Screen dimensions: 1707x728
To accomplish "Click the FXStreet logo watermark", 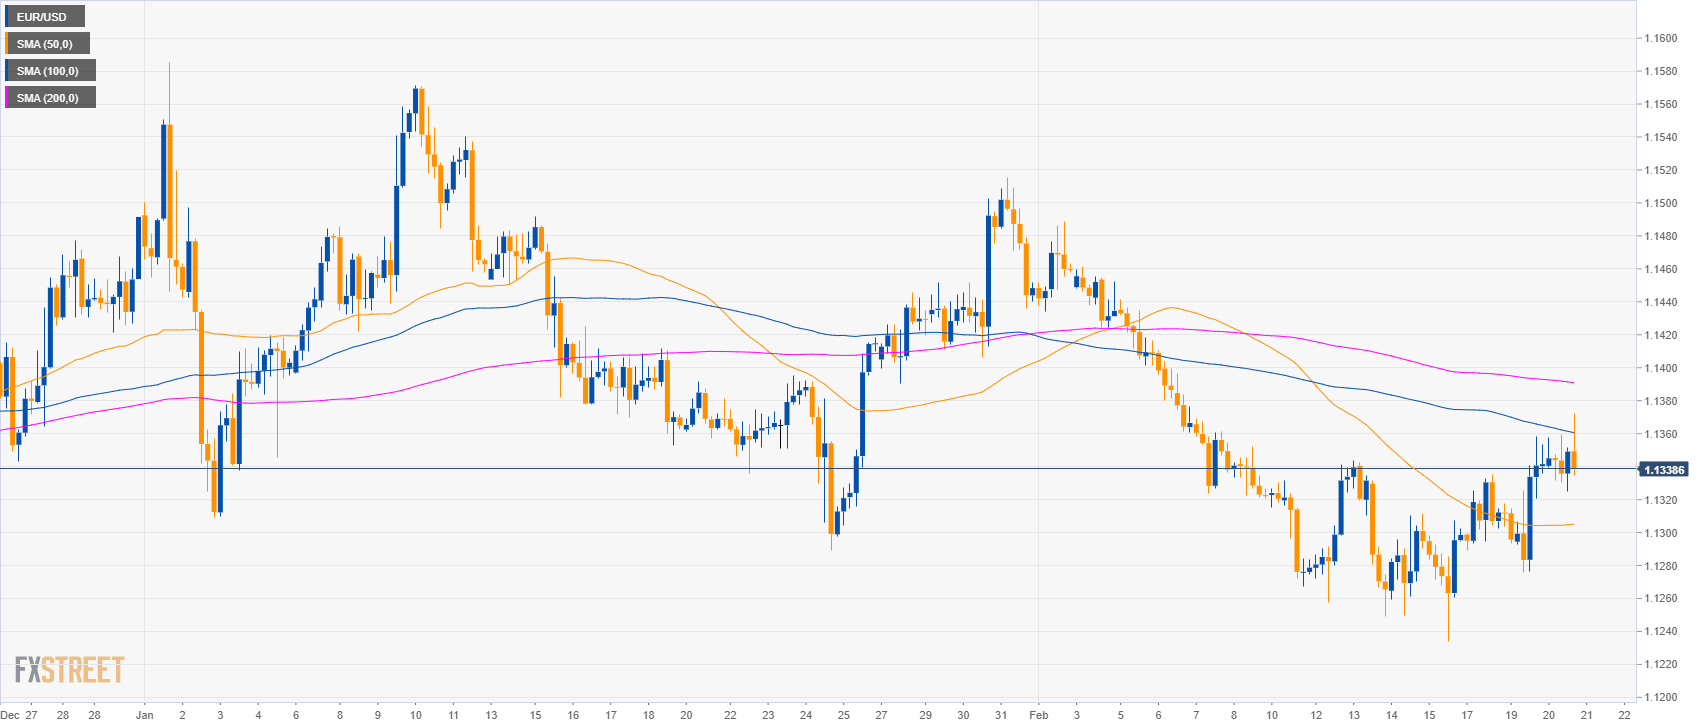I will [x=69, y=670].
